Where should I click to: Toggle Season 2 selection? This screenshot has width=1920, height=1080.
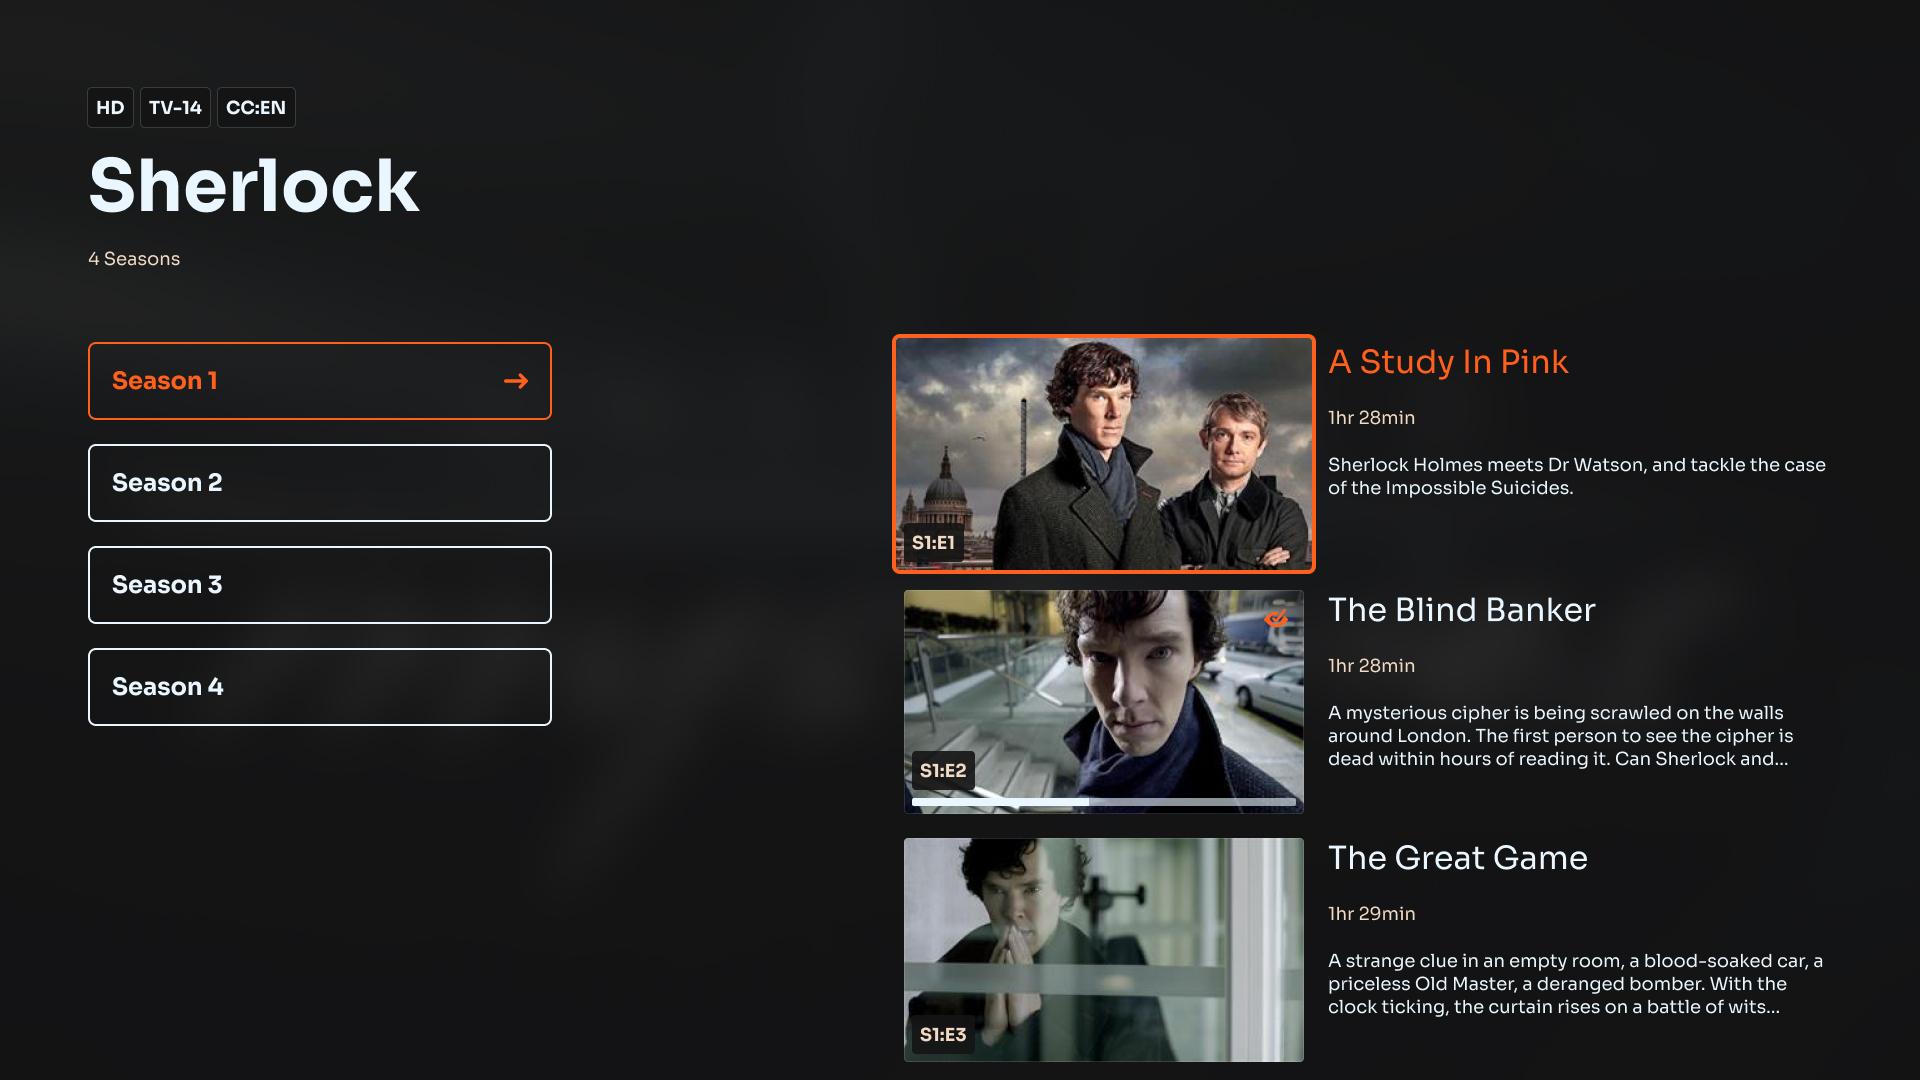coord(320,481)
